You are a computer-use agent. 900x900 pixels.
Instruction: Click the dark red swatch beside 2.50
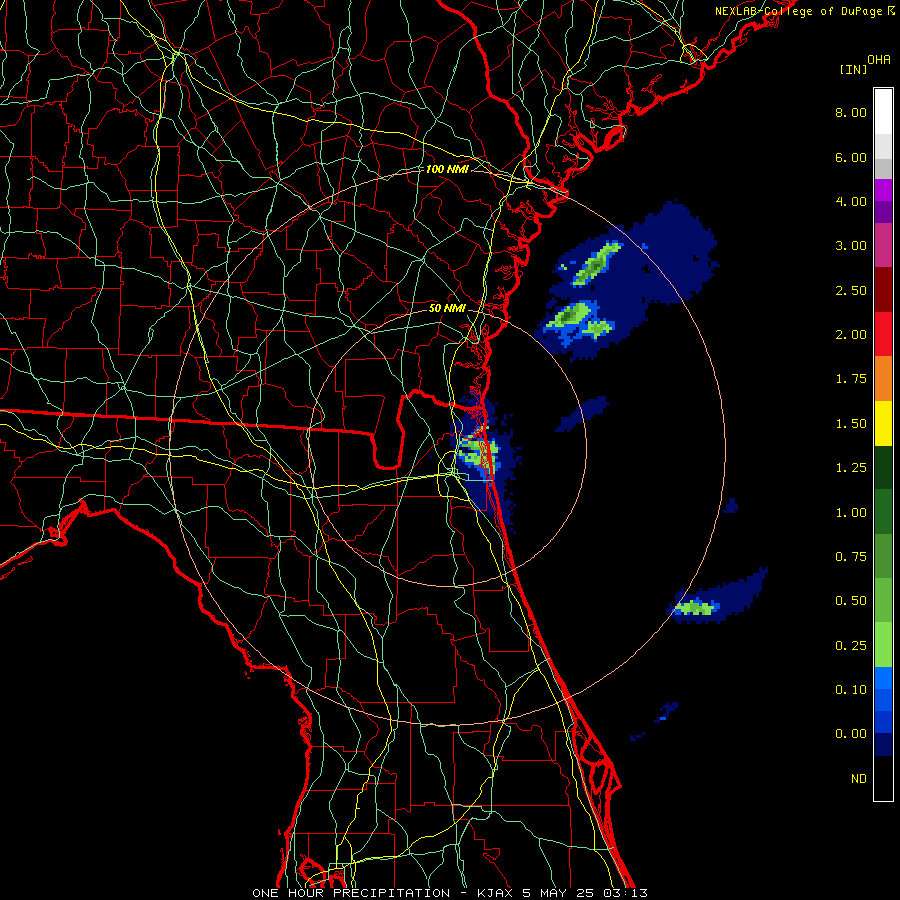(x=883, y=290)
